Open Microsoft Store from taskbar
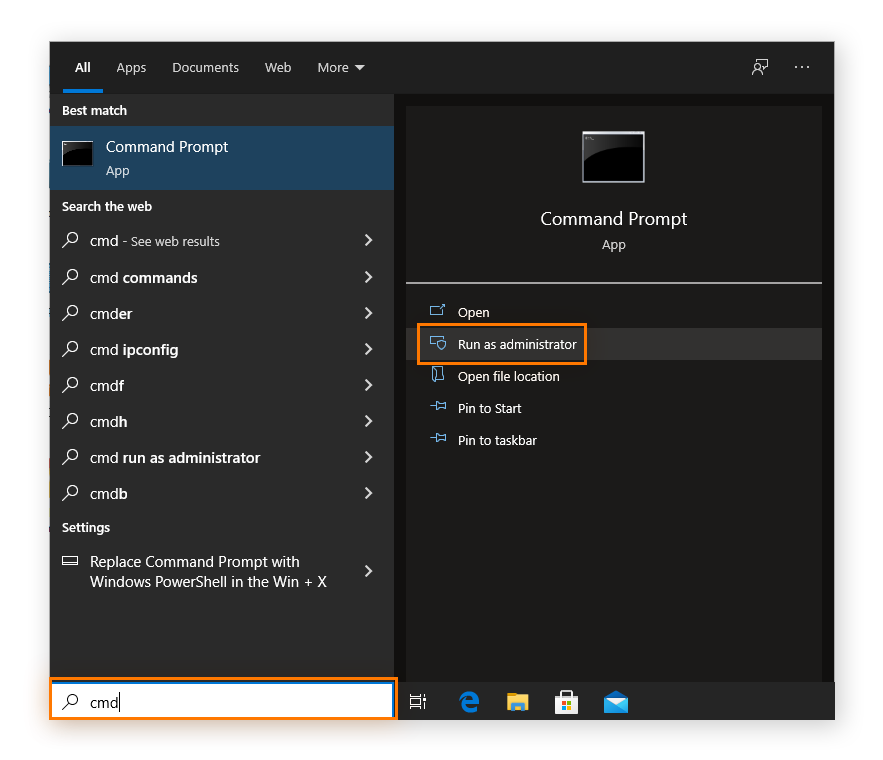 point(566,702)
